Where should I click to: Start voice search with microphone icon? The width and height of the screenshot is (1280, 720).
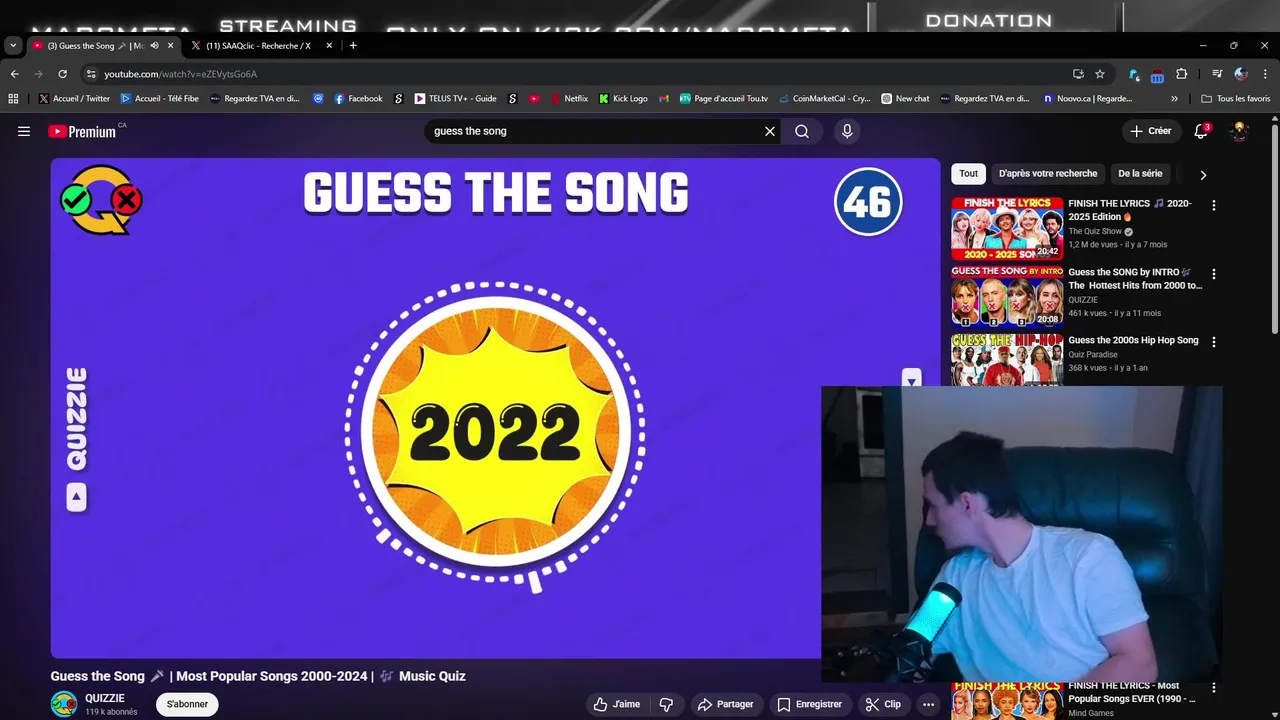coord(847,131)
